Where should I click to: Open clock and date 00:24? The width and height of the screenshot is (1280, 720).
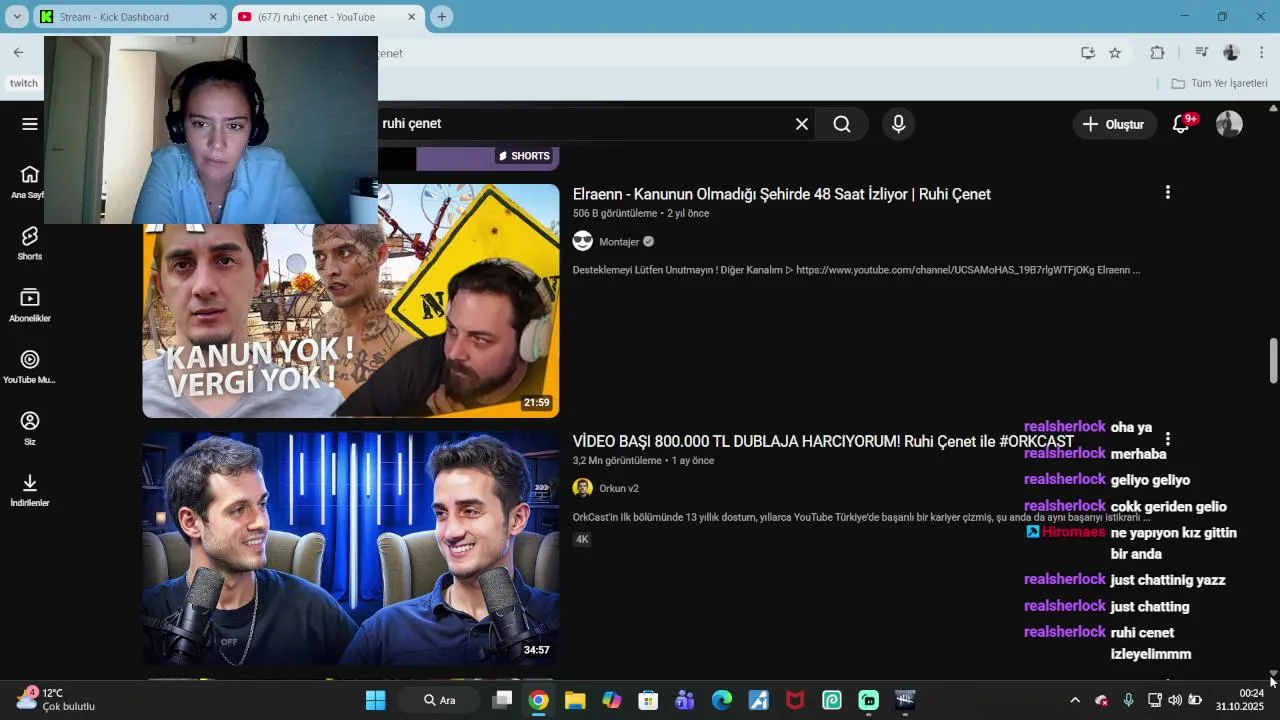[x=1240, y=699]
